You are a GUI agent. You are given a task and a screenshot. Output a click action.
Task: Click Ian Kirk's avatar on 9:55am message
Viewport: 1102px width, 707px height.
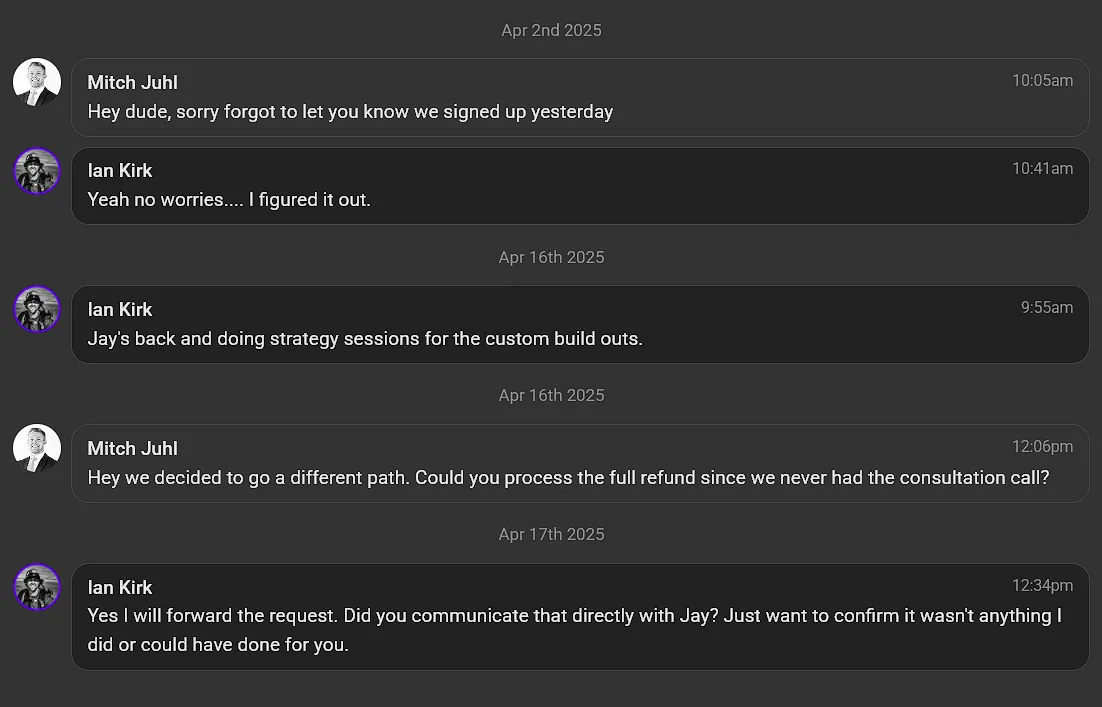37,309
